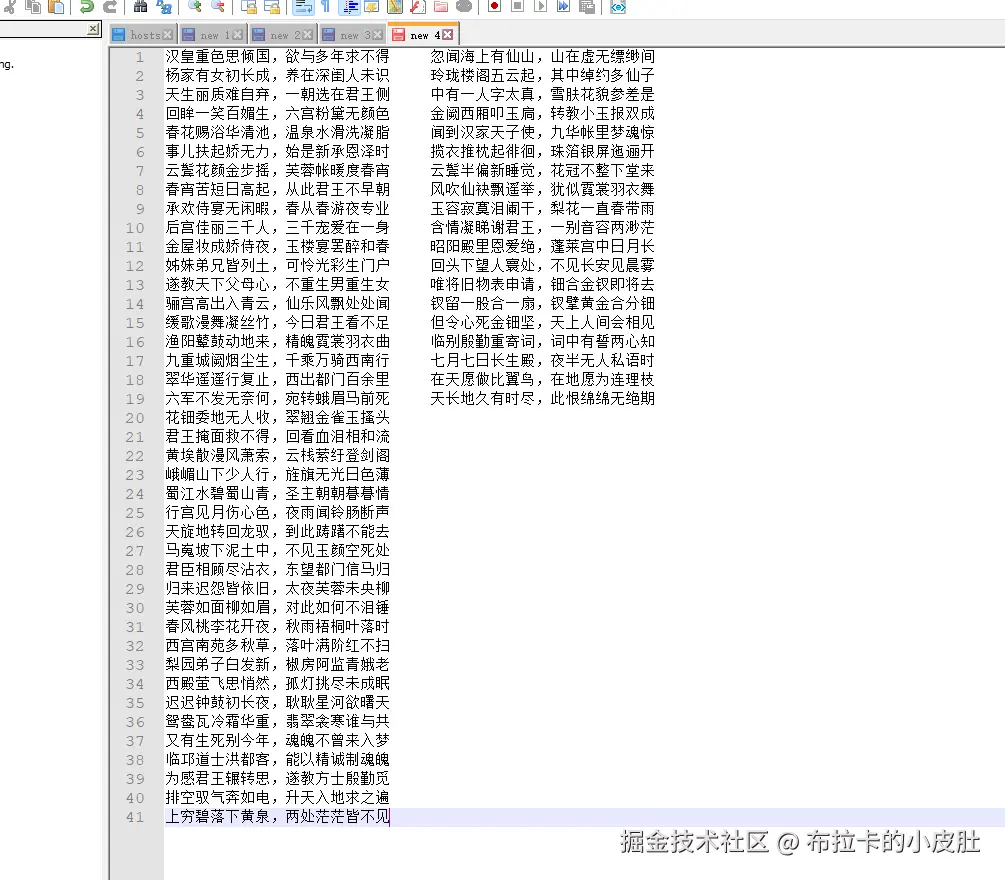Screen dimensions: 1005x880
Task: Save the current recorded macro
Action: 589,7
